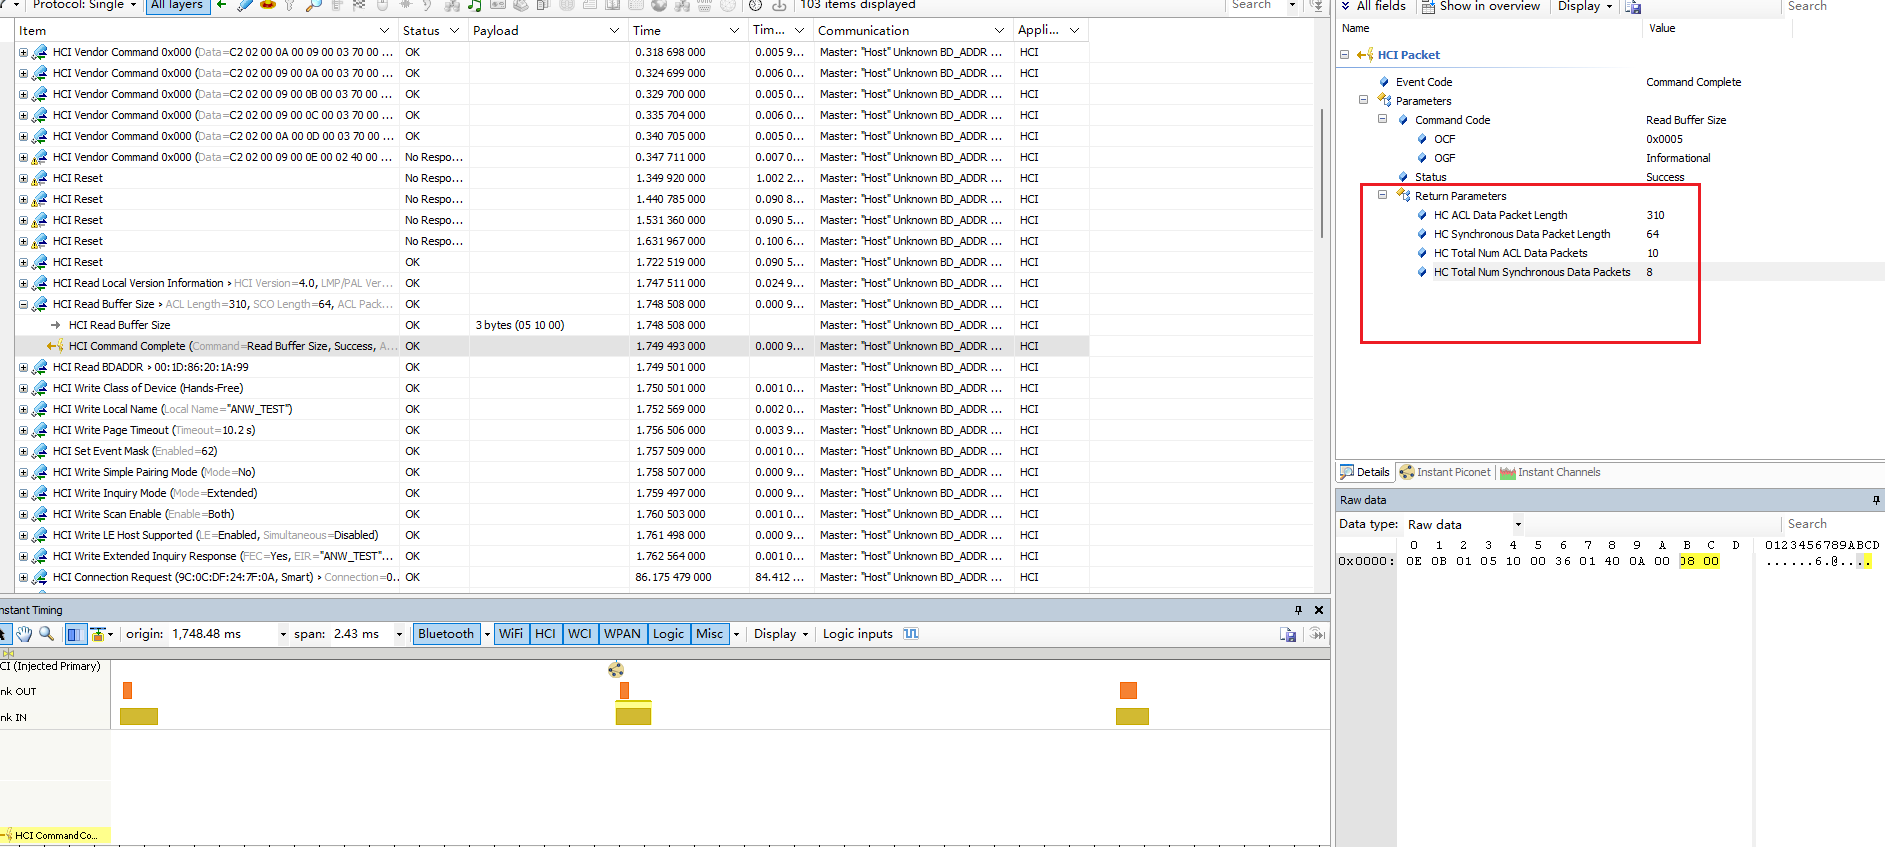Click the timeline marker icon above the center packet
The width and height of the screenshot is (1885, 847).
[x=616, y=669]
